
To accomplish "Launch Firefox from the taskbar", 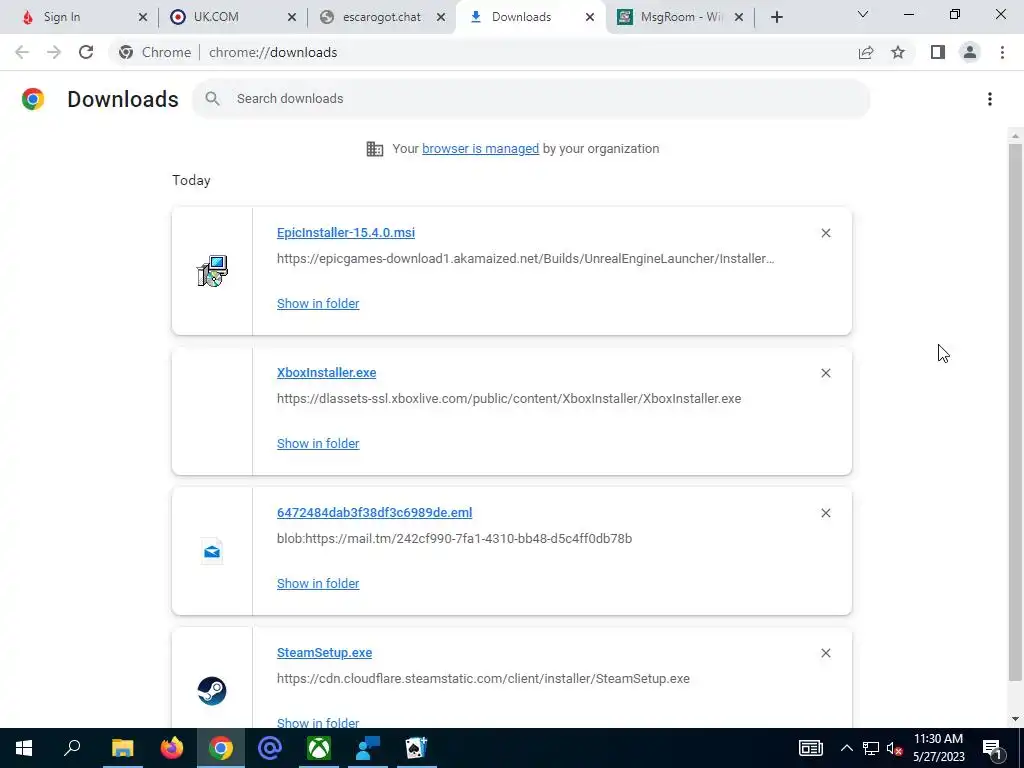I will click(x=172, y=748).
